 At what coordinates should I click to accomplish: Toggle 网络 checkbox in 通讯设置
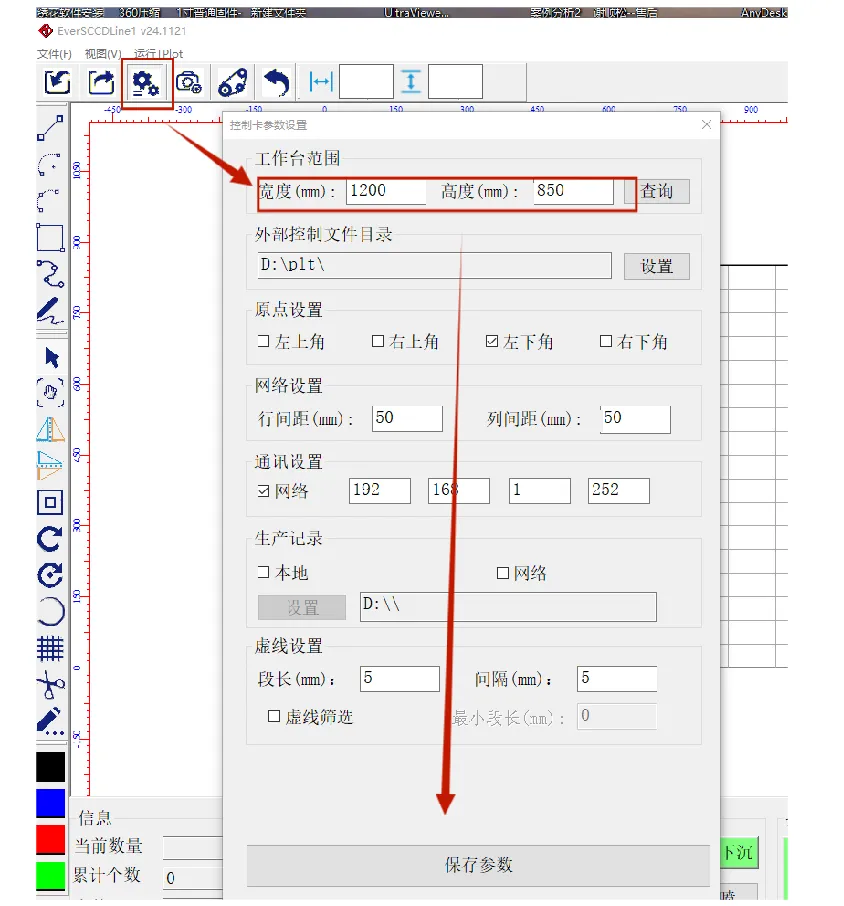[263, 491]
